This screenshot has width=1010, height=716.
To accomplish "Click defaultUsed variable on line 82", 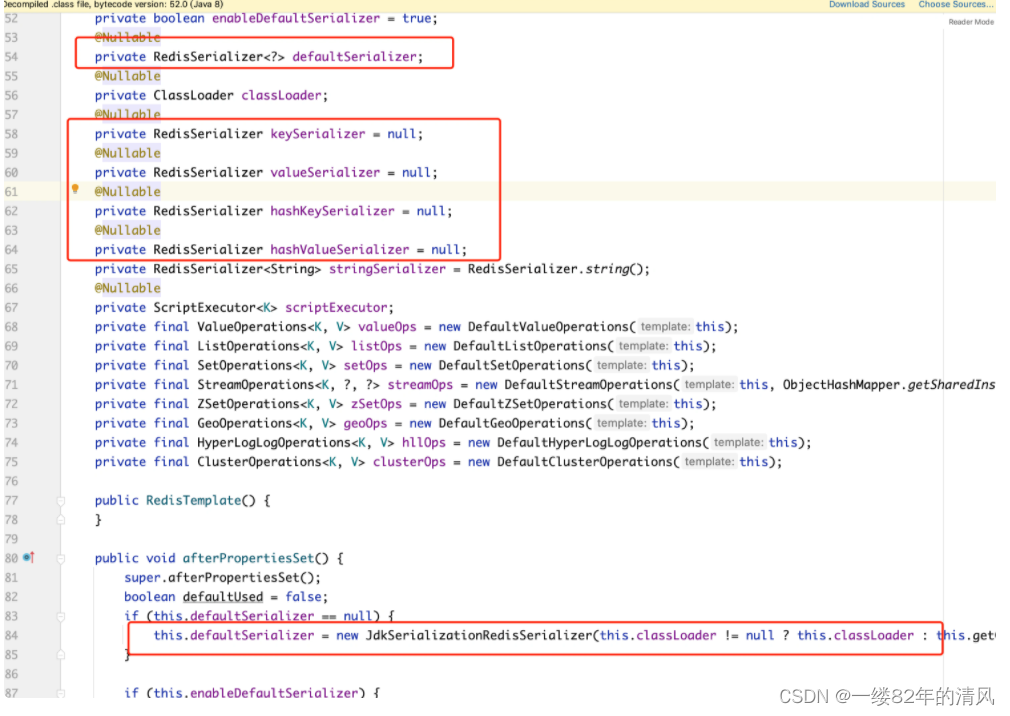I will [x=223, y=597].
